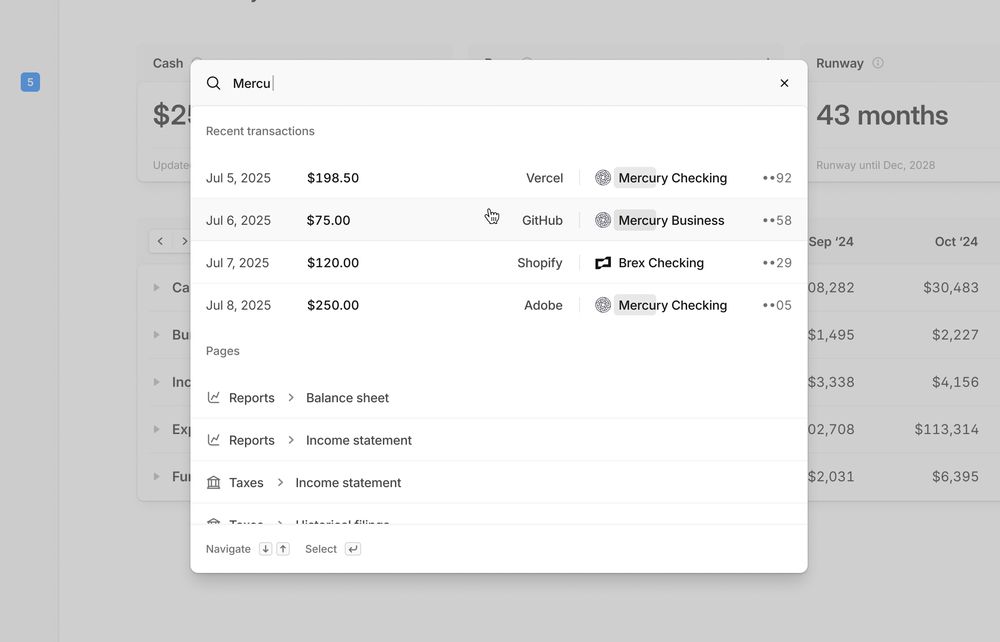This screenshot has width=1000, height=642.
Task: Click Brex logo icon in Shopify row
Action: pyautogui.click(x=603, y=263)
